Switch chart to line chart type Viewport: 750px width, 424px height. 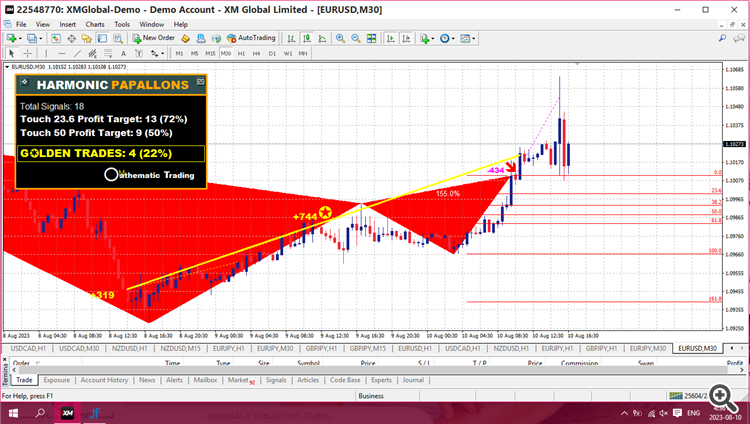(x=322, y=38)
